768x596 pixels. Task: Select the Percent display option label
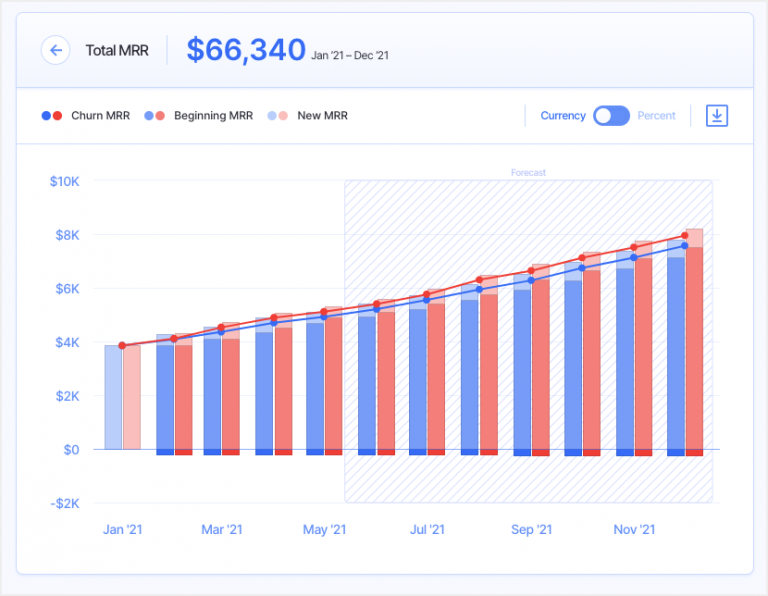click(656, 116)
